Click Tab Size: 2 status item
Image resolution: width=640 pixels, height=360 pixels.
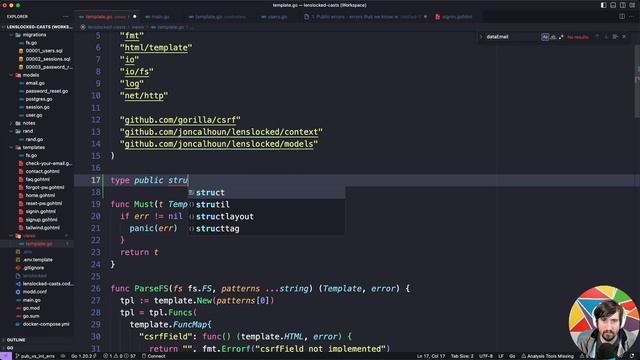tap(462, 356)
